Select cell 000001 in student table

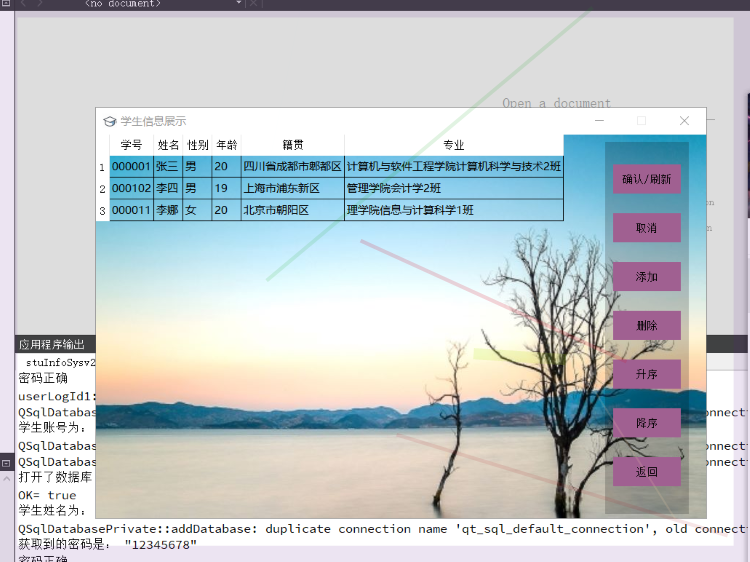click(x=132, y=166)
